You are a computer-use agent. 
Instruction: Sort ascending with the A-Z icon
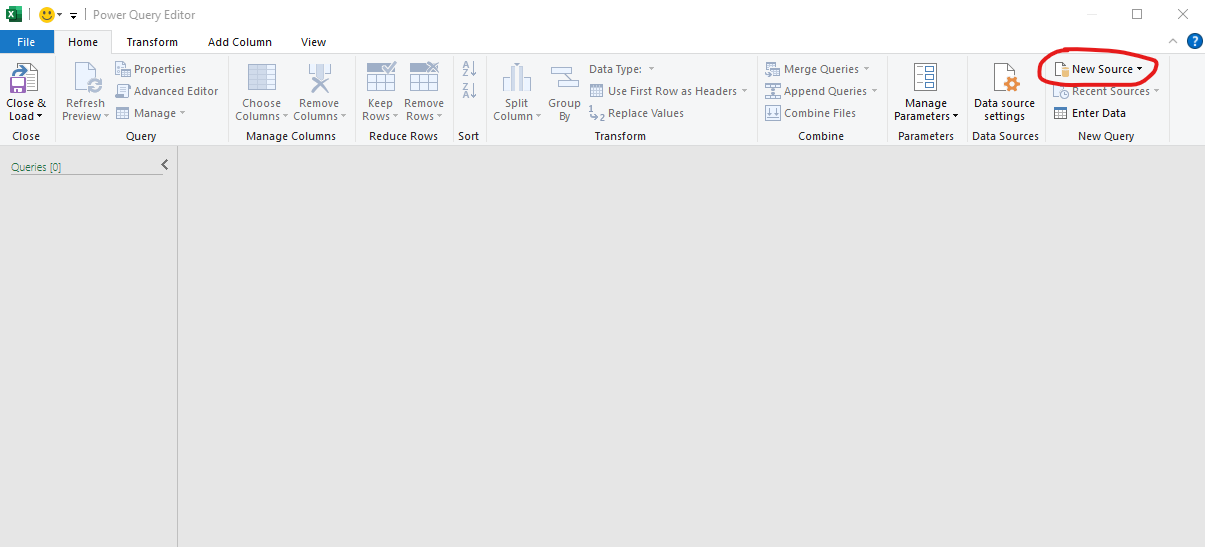469,69
